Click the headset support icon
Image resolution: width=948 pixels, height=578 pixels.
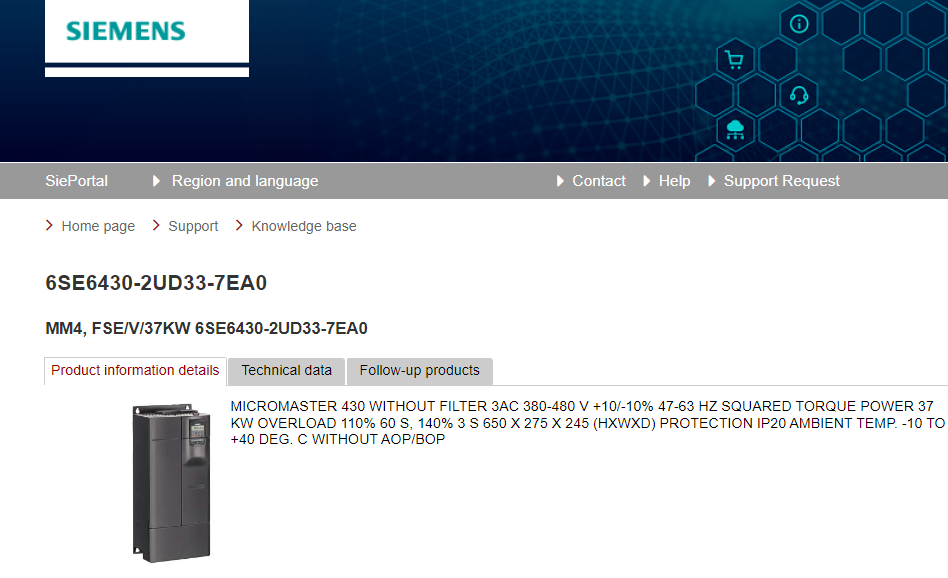pyautogui.click(x=799, y=95)
